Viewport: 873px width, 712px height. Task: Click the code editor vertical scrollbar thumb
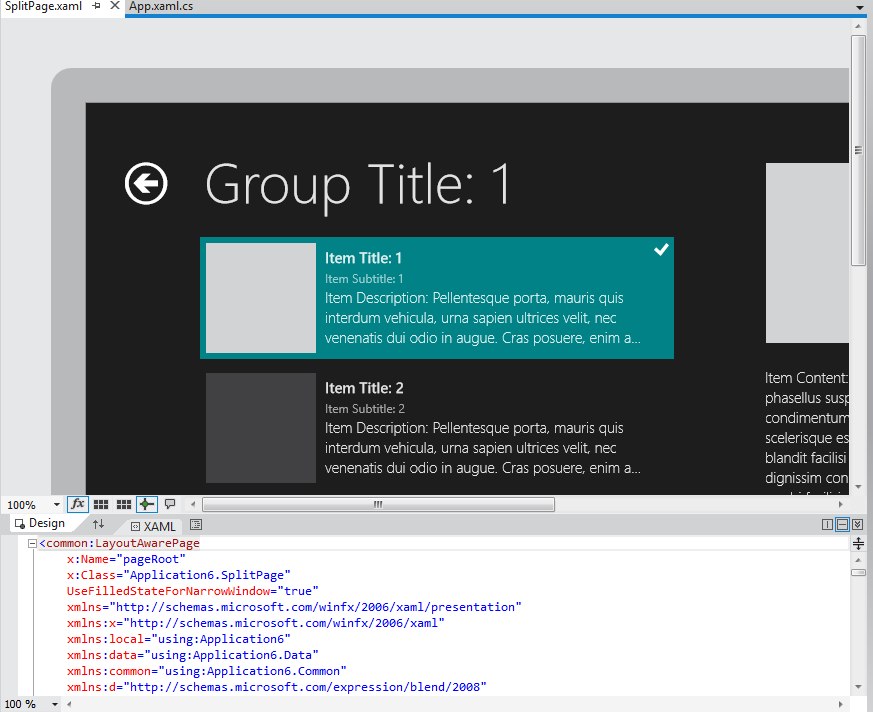click(x=858, y=572)
